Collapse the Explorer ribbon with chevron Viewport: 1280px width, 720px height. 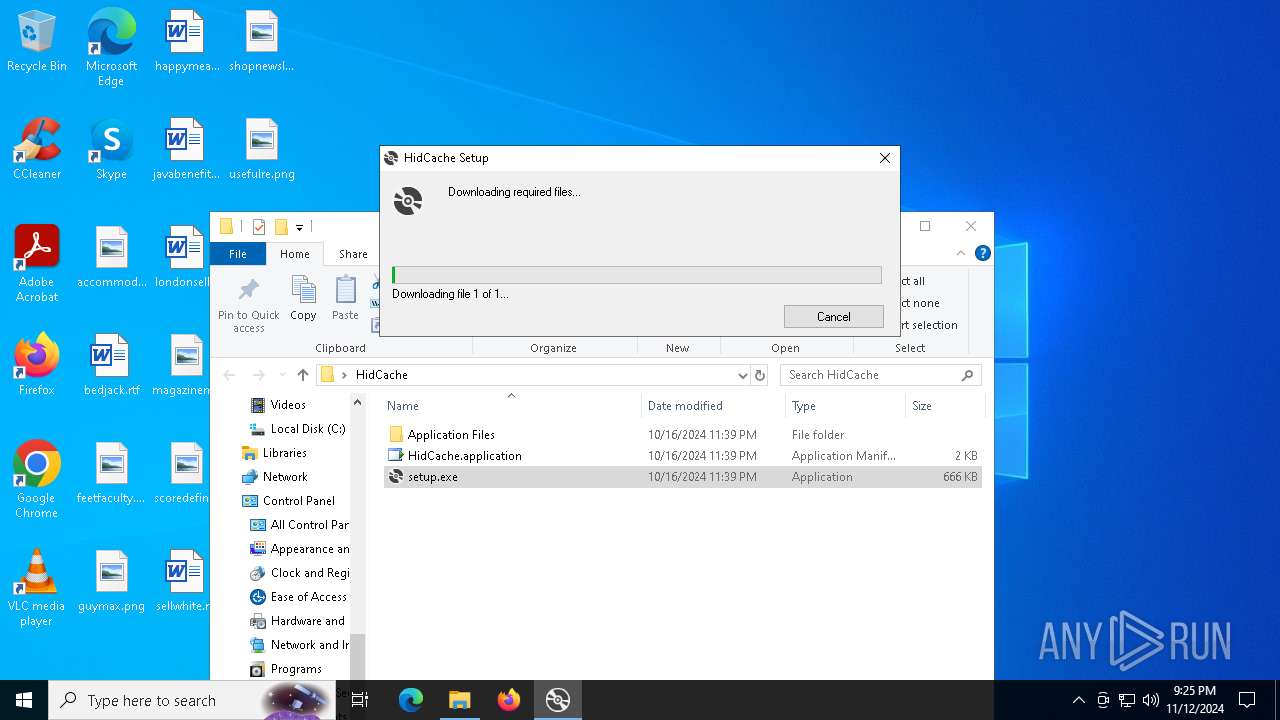point(961,254)
